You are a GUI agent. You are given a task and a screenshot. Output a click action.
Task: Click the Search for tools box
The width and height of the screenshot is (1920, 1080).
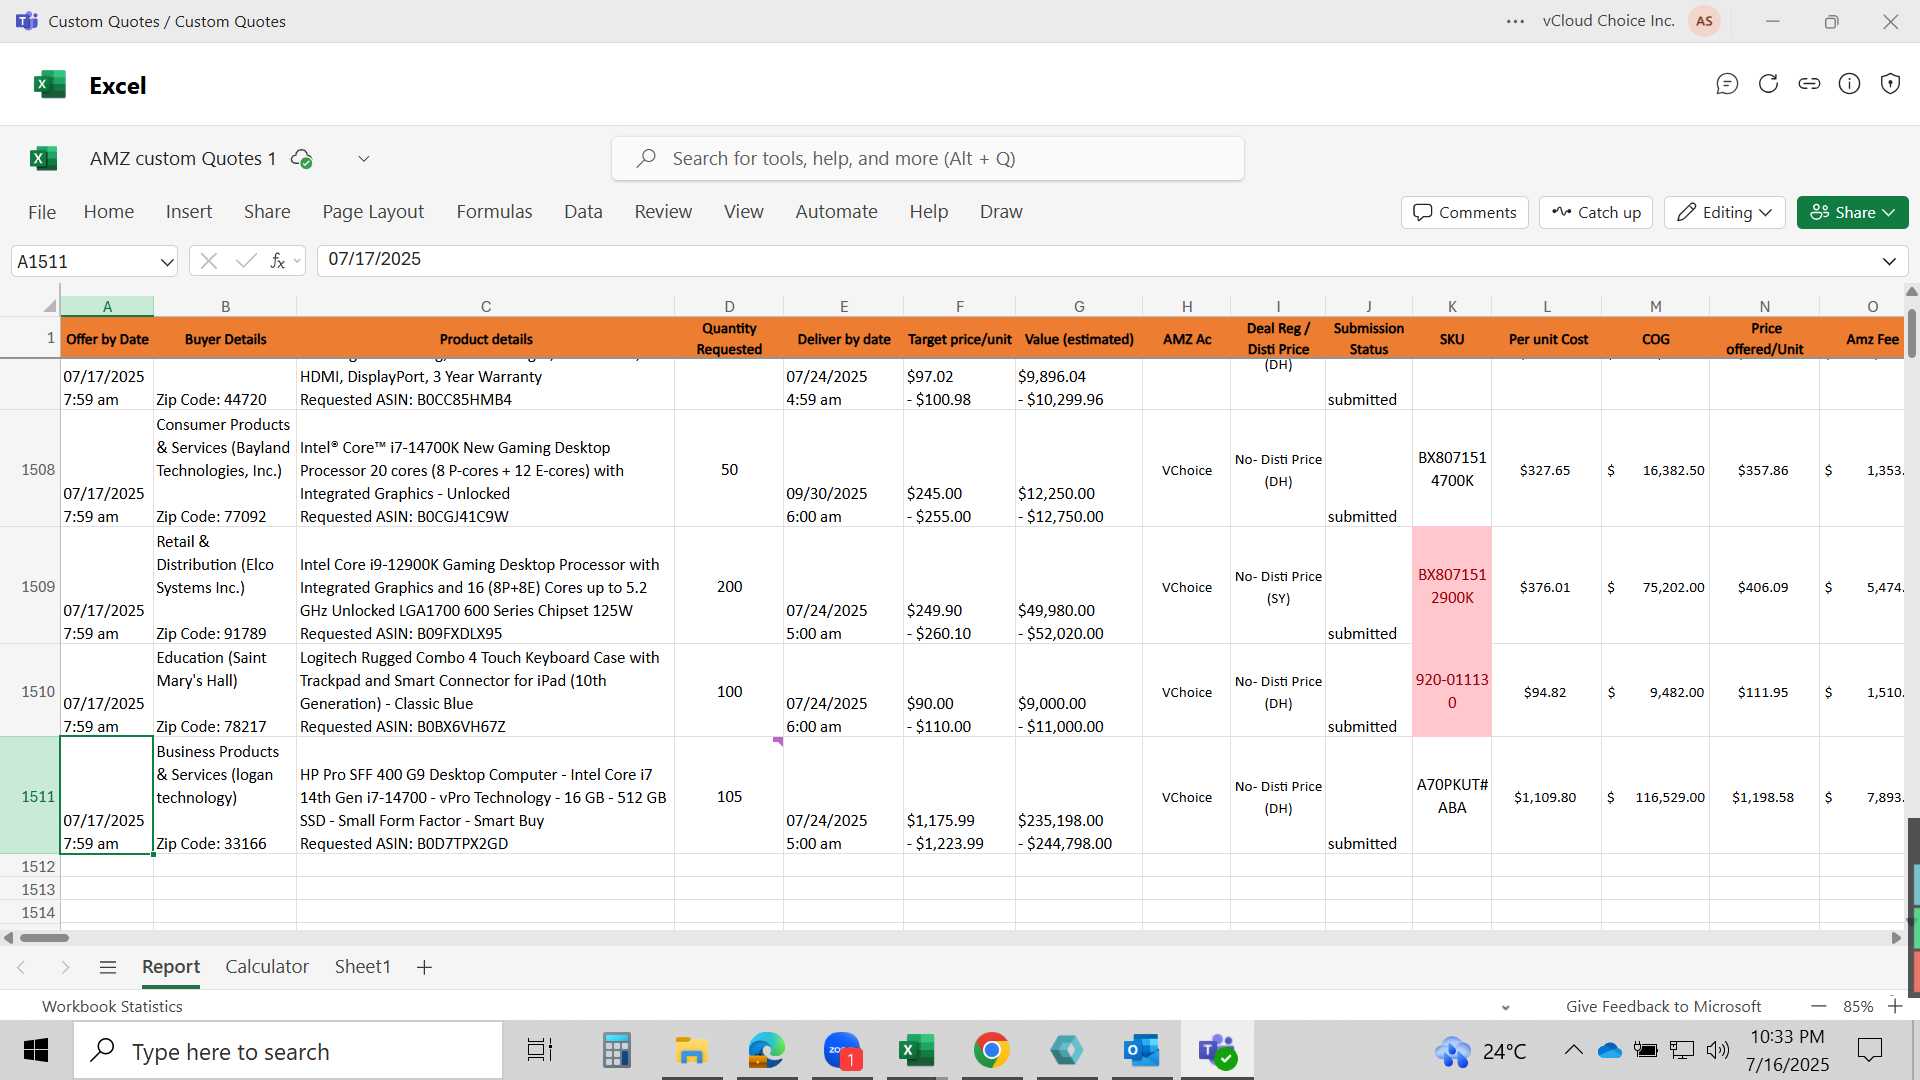[x=928, y=158]
